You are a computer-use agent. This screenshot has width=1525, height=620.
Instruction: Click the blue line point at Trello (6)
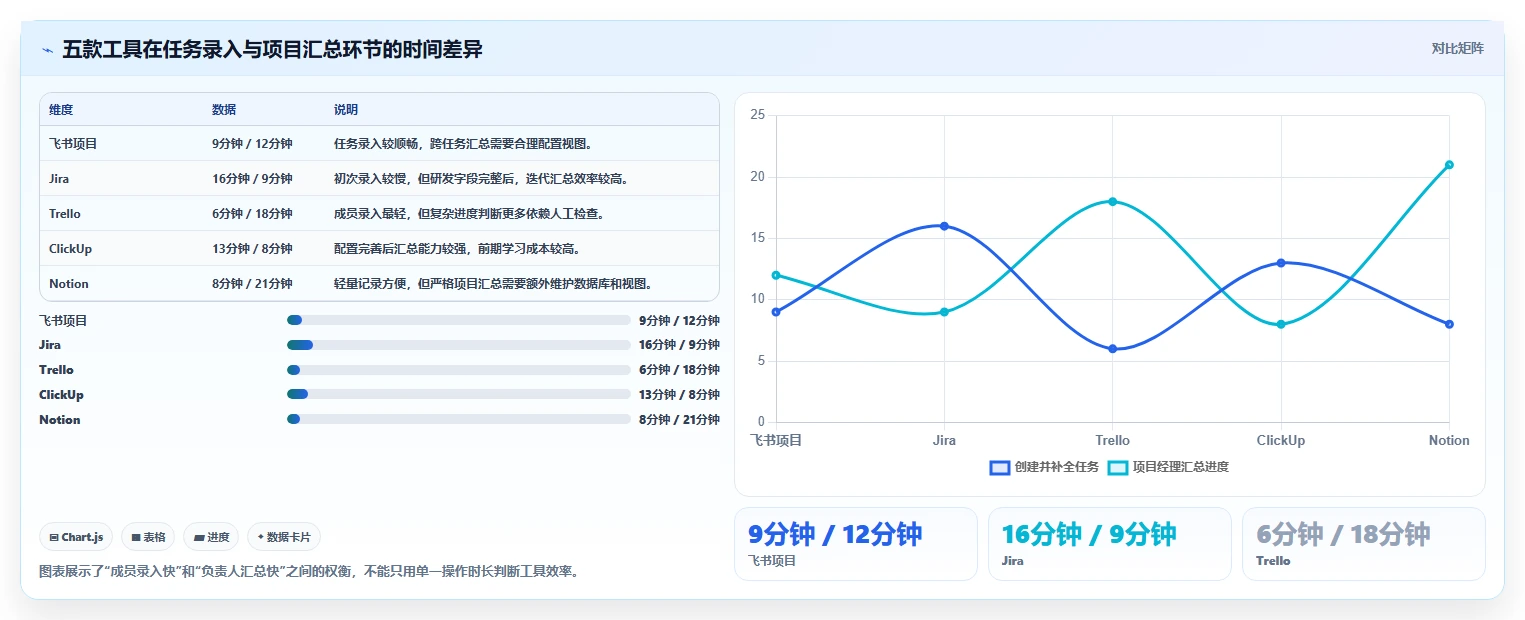(1112, 349)
